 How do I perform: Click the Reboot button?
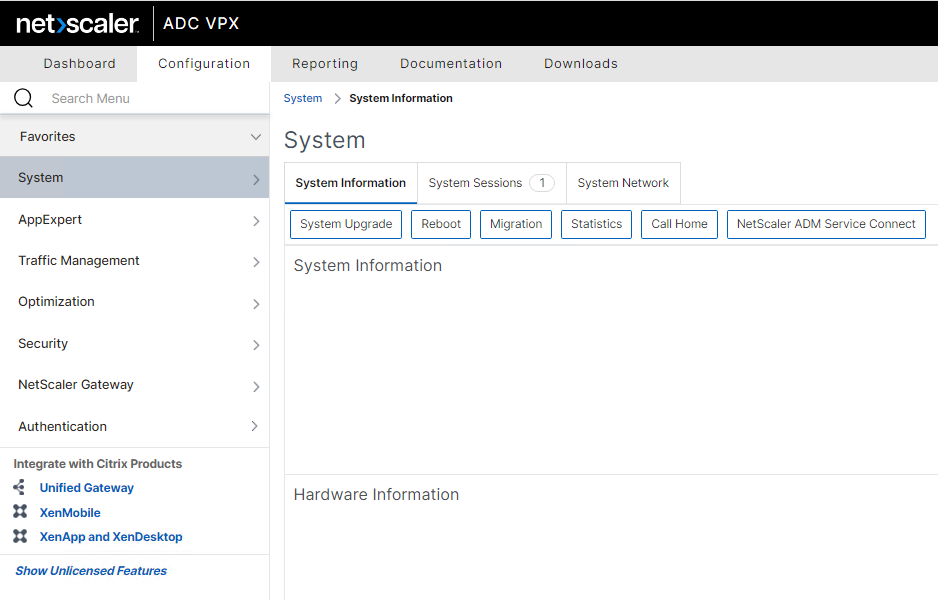point(441,224)
